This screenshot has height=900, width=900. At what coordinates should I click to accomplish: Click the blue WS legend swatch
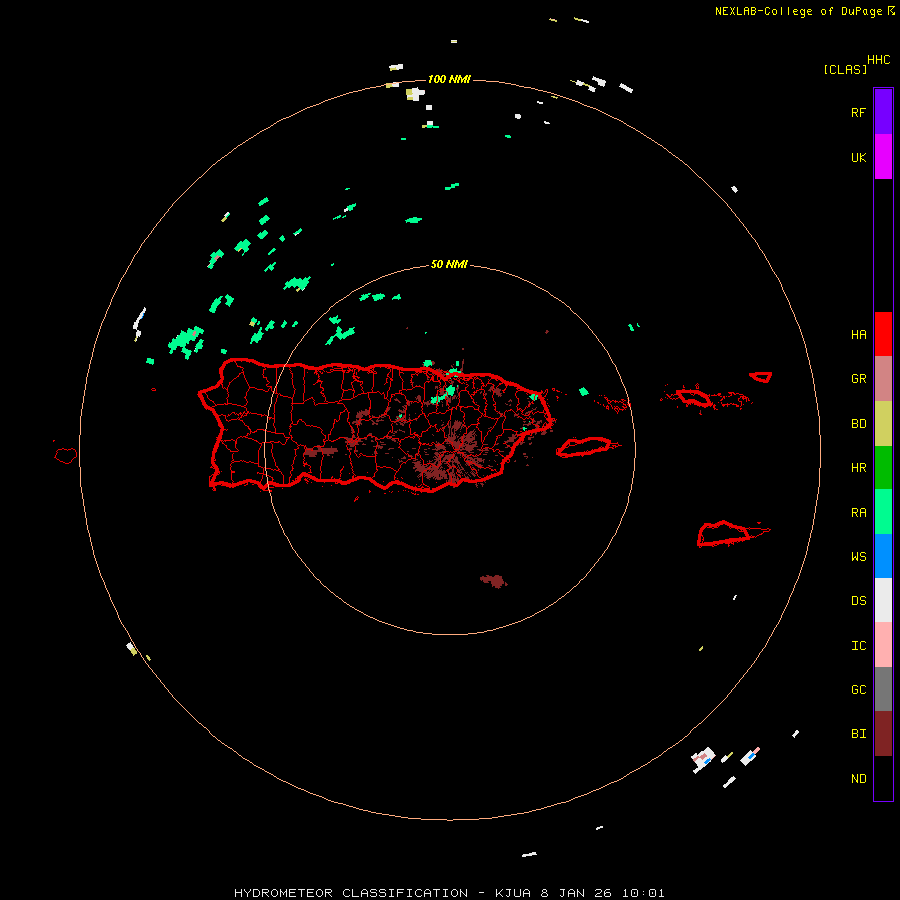[x=883, y=556]
